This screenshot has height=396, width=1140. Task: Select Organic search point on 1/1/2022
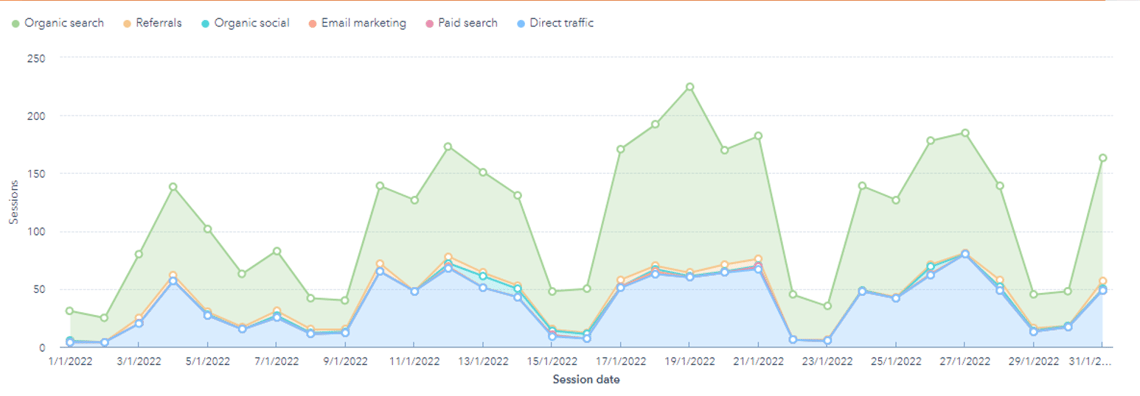pyautogui.click(x=70, y=311)
